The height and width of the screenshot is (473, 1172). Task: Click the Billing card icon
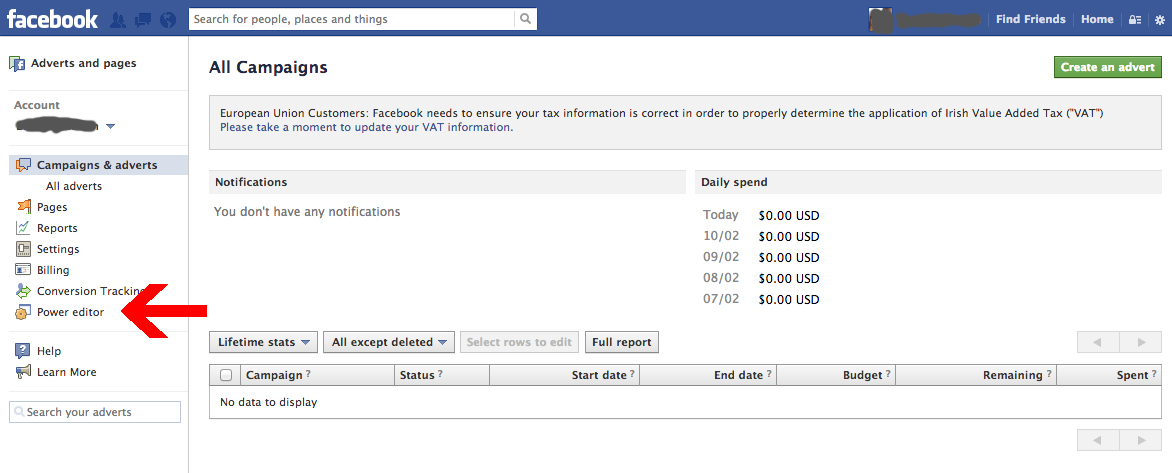tap(24, 270)
